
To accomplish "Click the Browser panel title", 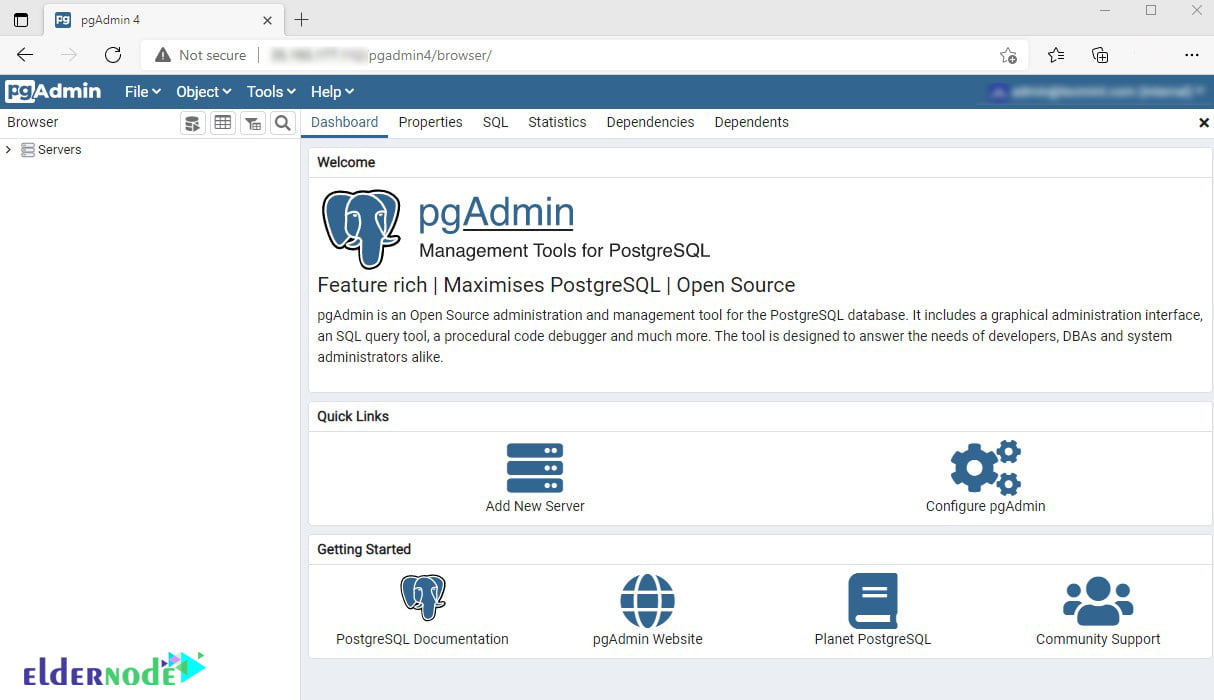I will [x=33, y=122].
